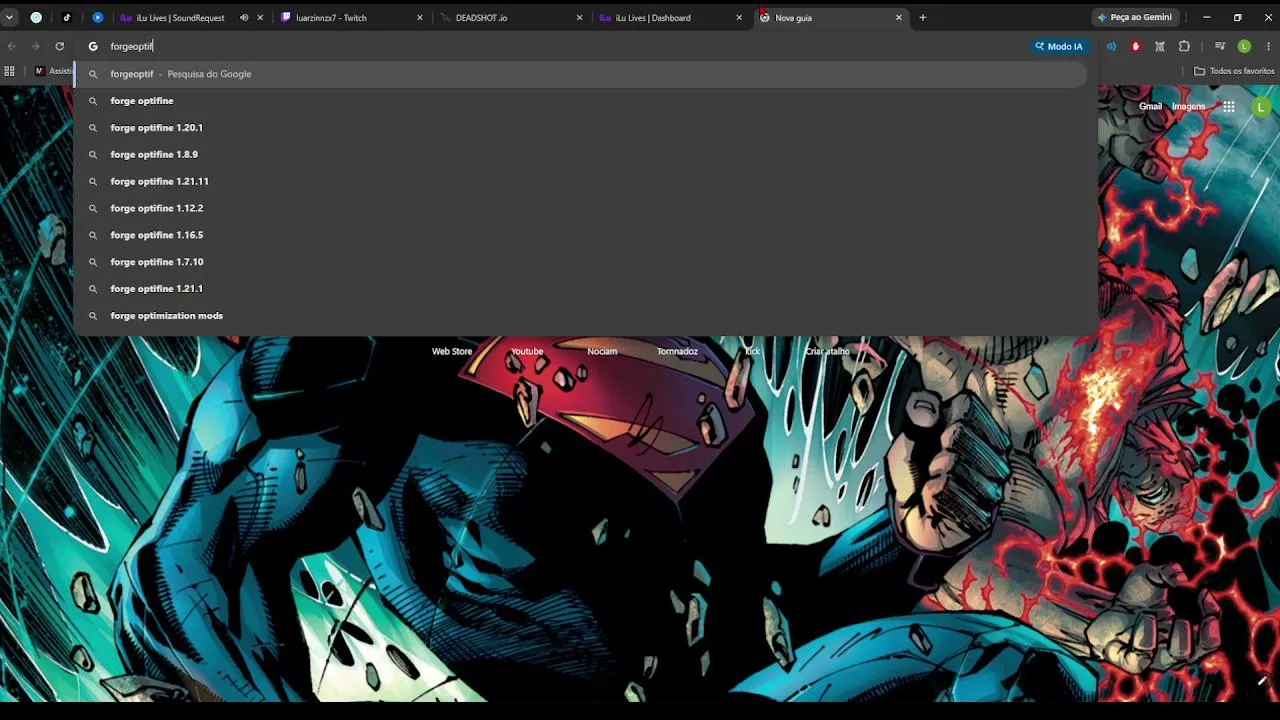1280x720 pixels.
Task: Open the Assistir bookmark with M icon
Action: pyautogui.click(x=53, y=71)
